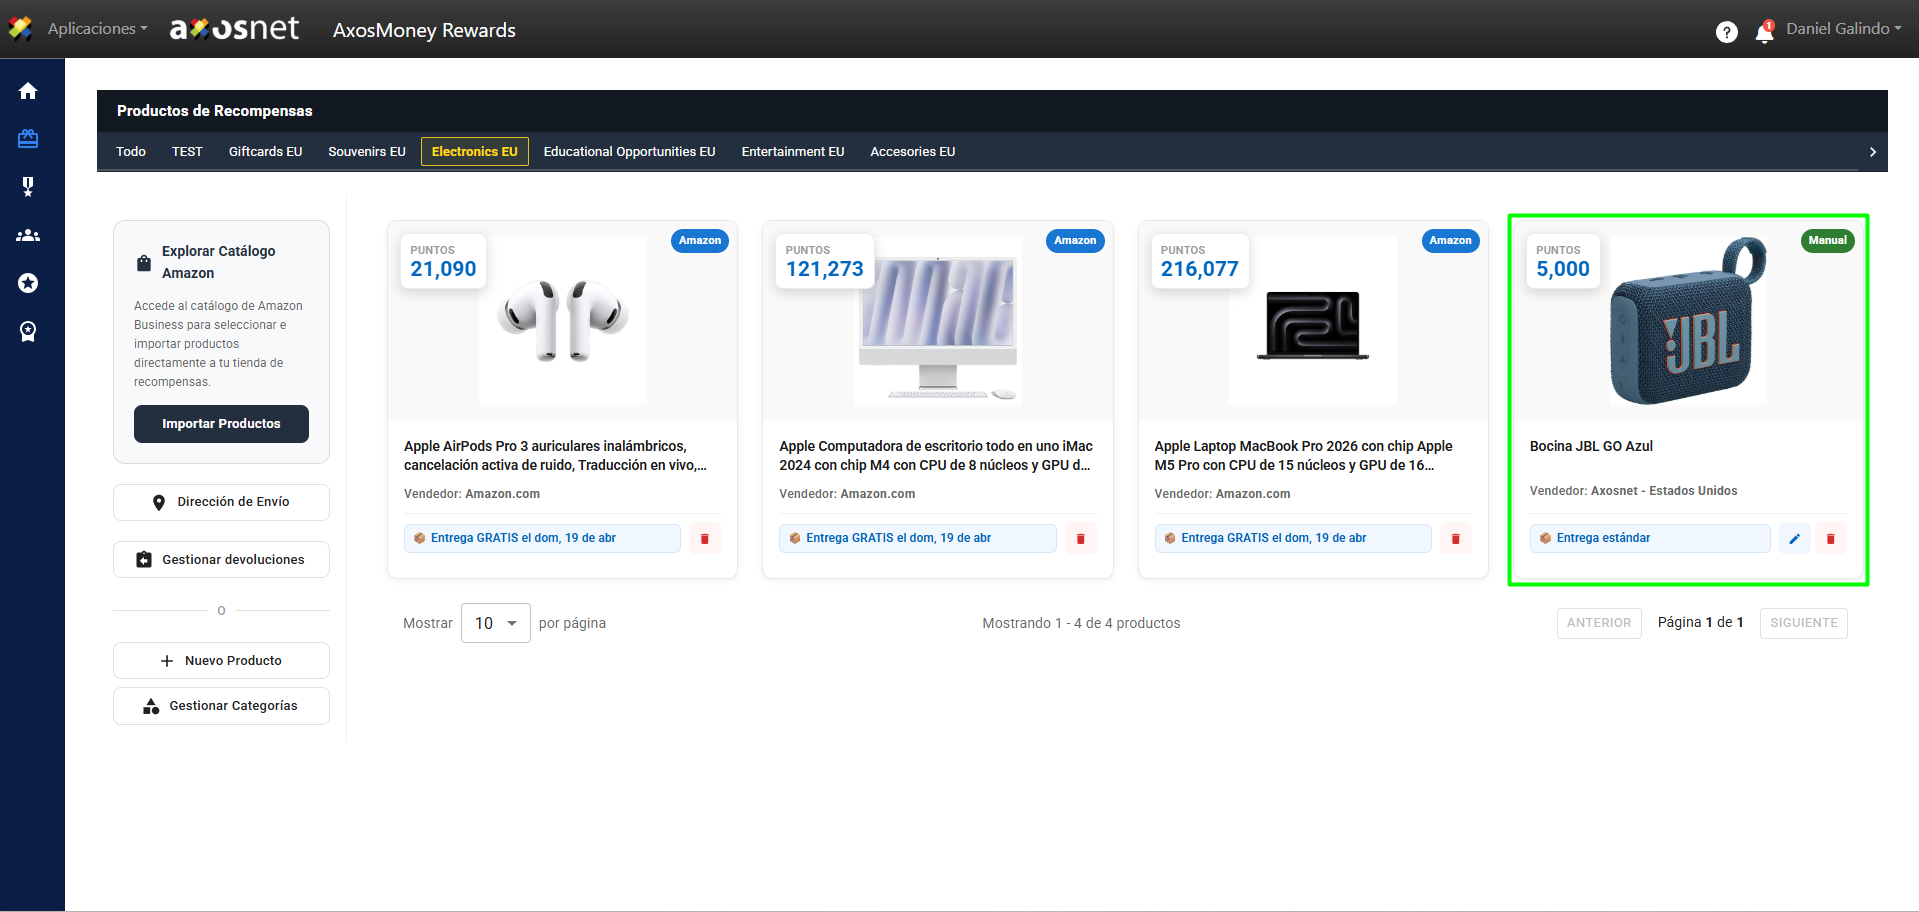Open the items per page dropdown
Viewport: 1919px width, 912px height.
(495, 623)
